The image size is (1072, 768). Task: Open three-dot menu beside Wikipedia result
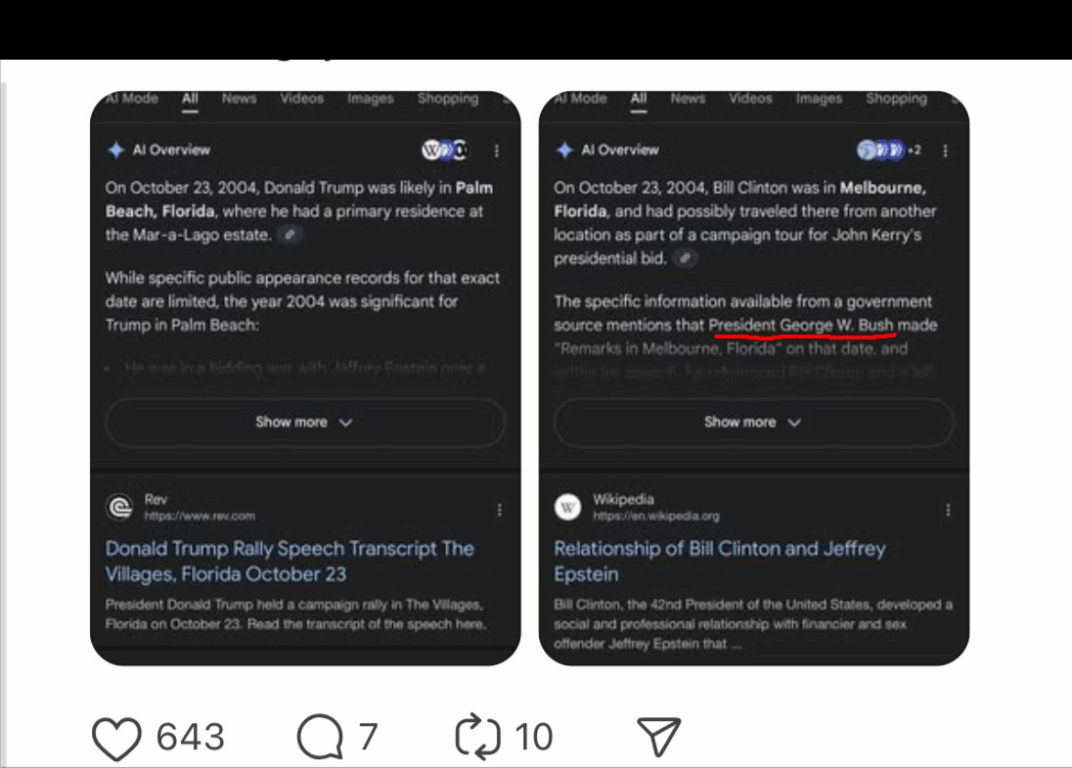947,510
